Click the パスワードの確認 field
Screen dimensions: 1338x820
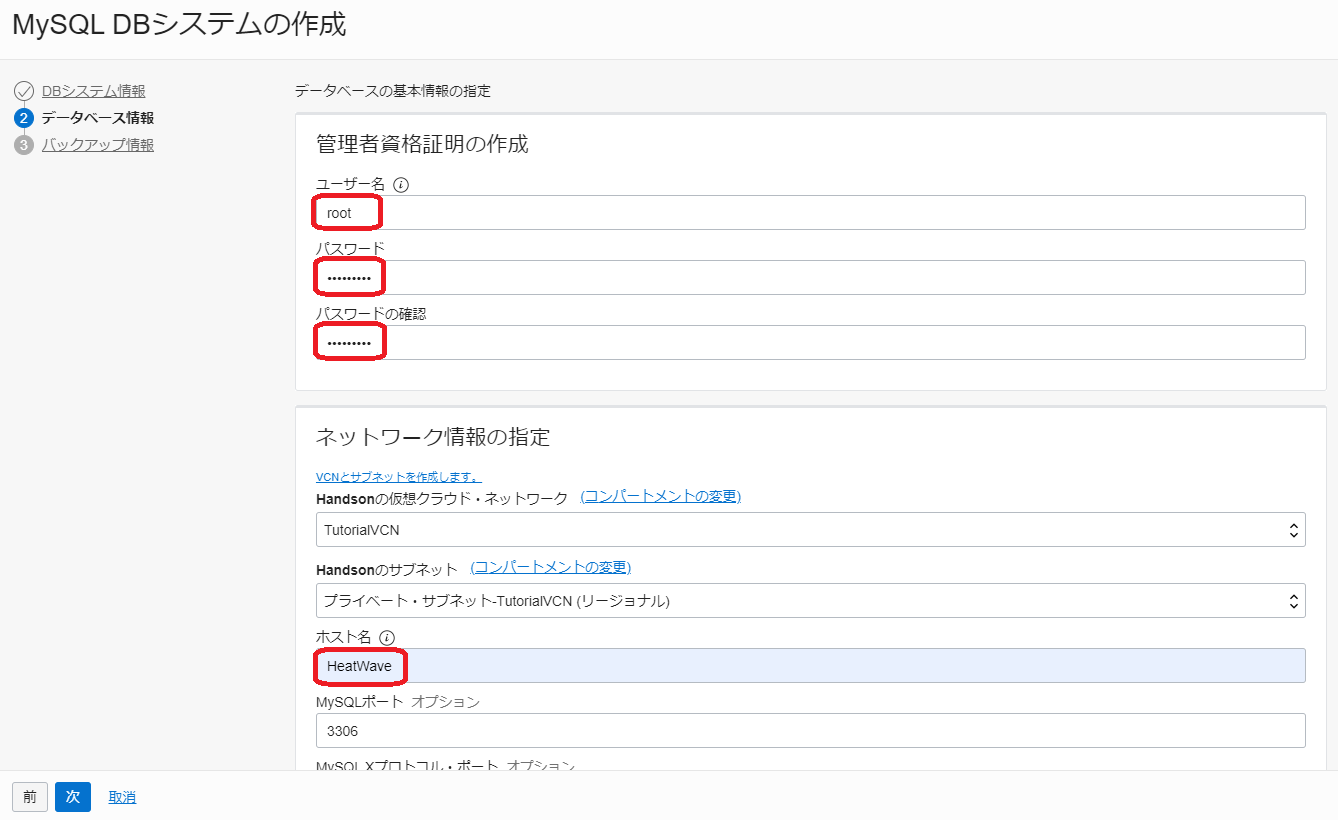(809, 343)
